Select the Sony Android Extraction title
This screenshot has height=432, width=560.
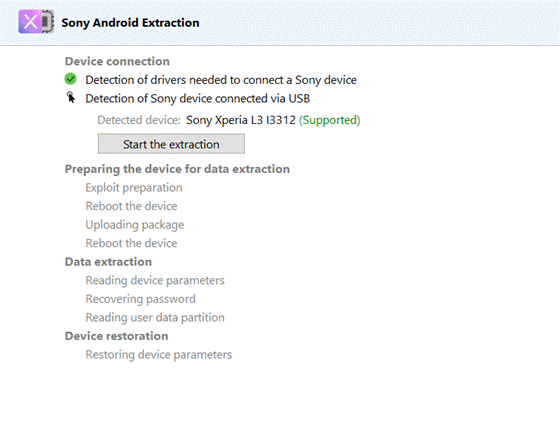(x=130, y=22)
